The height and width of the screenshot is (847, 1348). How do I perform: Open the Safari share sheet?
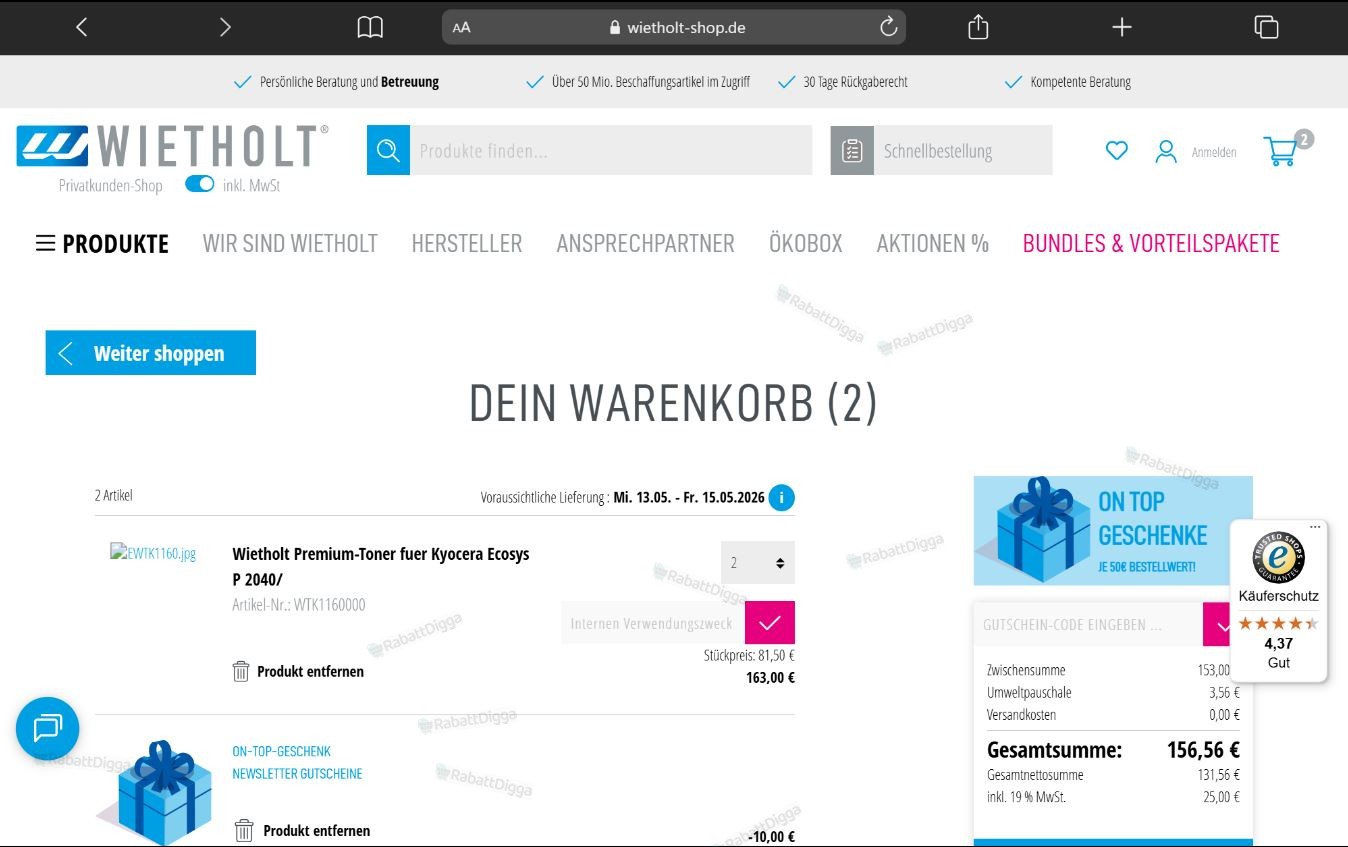978,27
